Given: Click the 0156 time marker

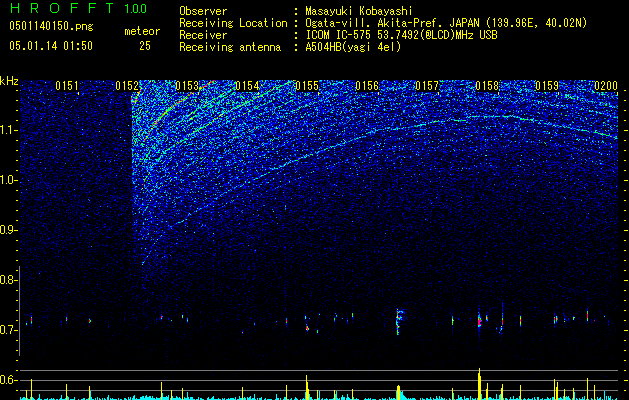Looking at the screenshot, I should pyautogui.click(x=367, y=86).
